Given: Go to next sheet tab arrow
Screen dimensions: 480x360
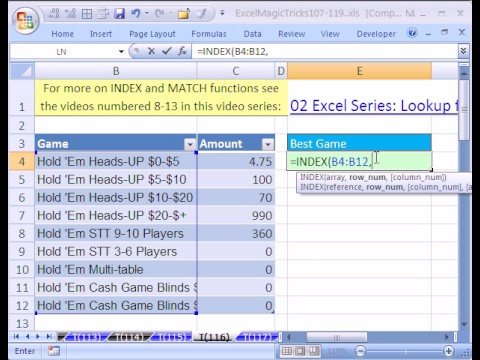Looking at the screenshot, I should tap(38, 337).
